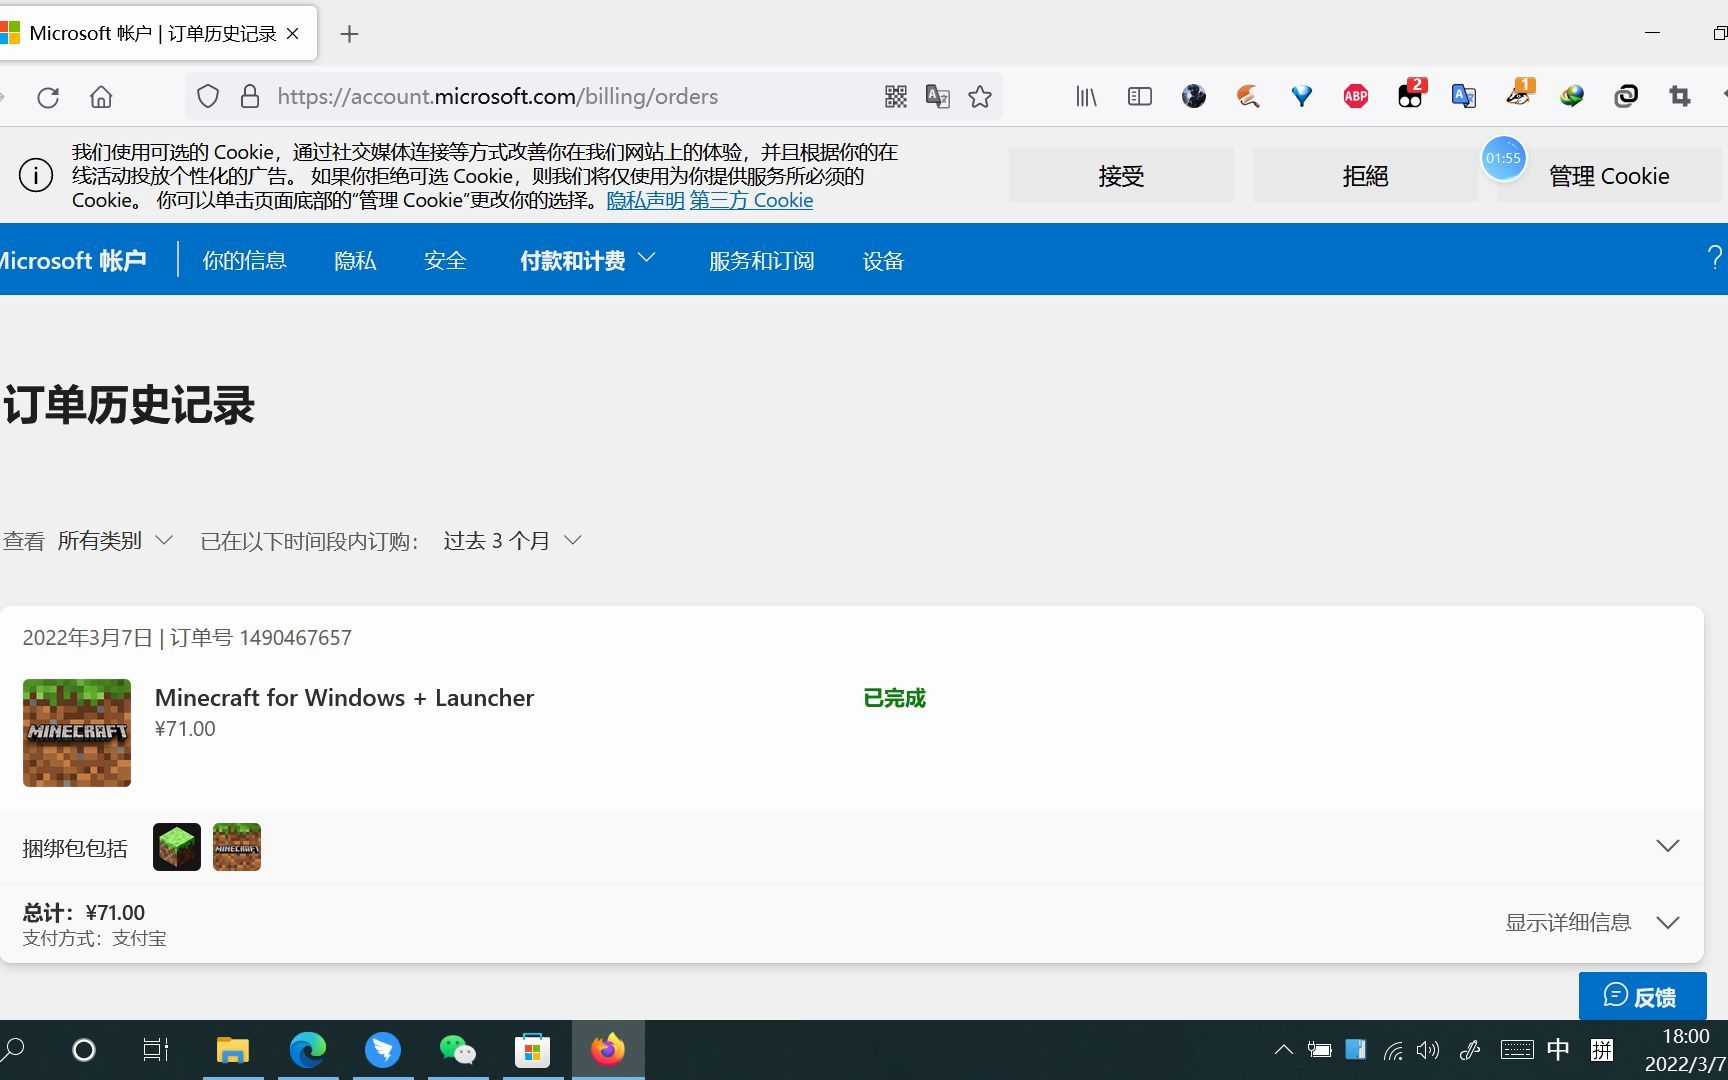This screenshot has width=1728, height=1080.
Task: Click the green grass block bundle icon
Action: [x=177, y=847]
